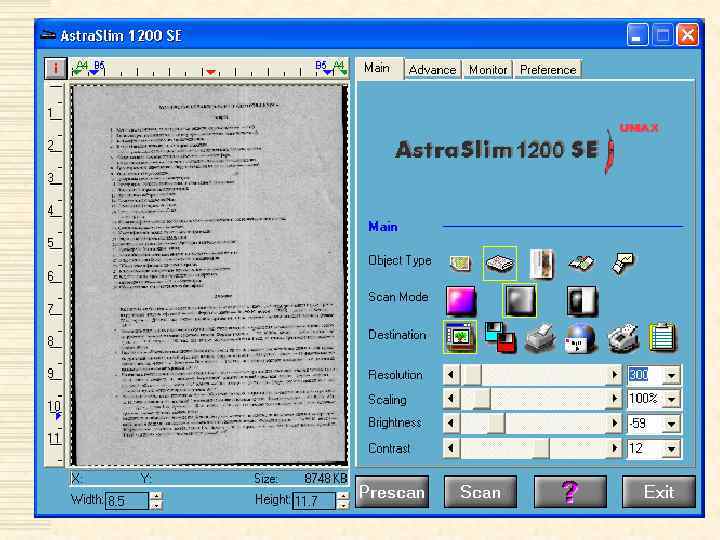This screenshot has width=720, height=540.
Task: Decrease Width with spinner down arrow
Action: click(x=156, y=505)
